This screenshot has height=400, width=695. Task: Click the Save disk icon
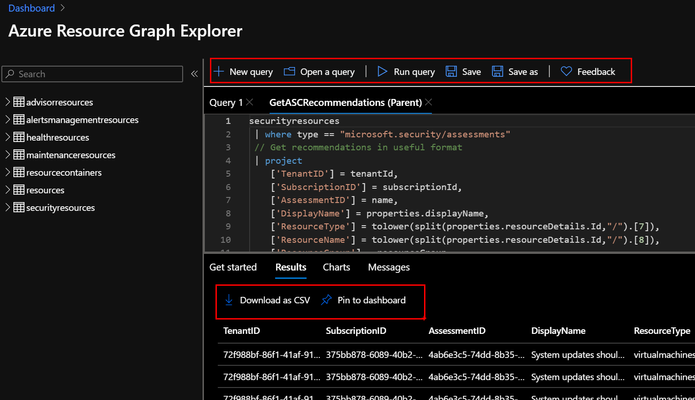pyautogui.click(x=451, y=71)
